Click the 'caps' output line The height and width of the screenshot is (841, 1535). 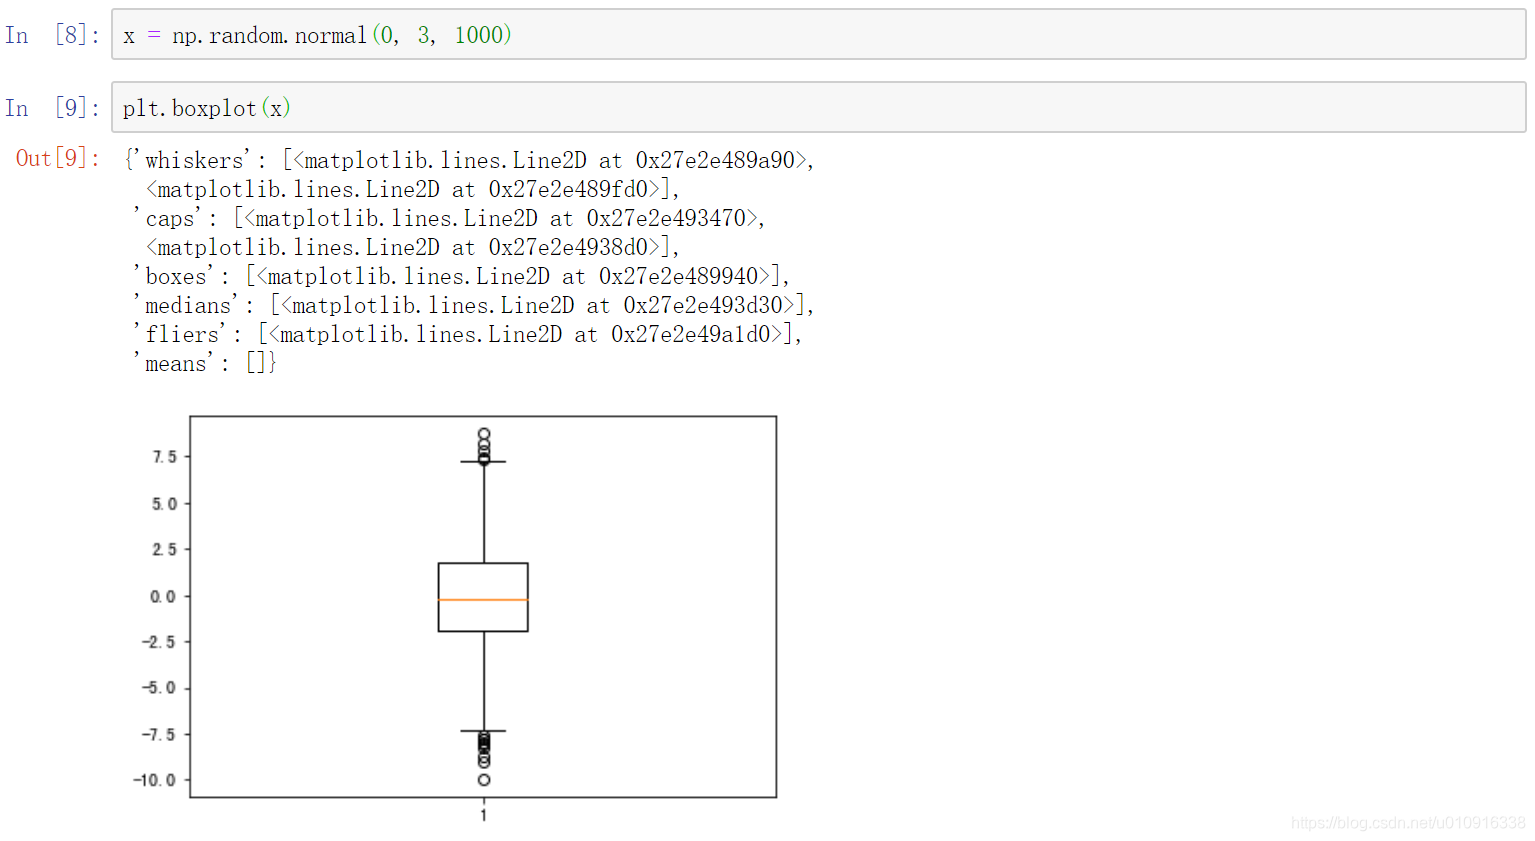[450, 218]
